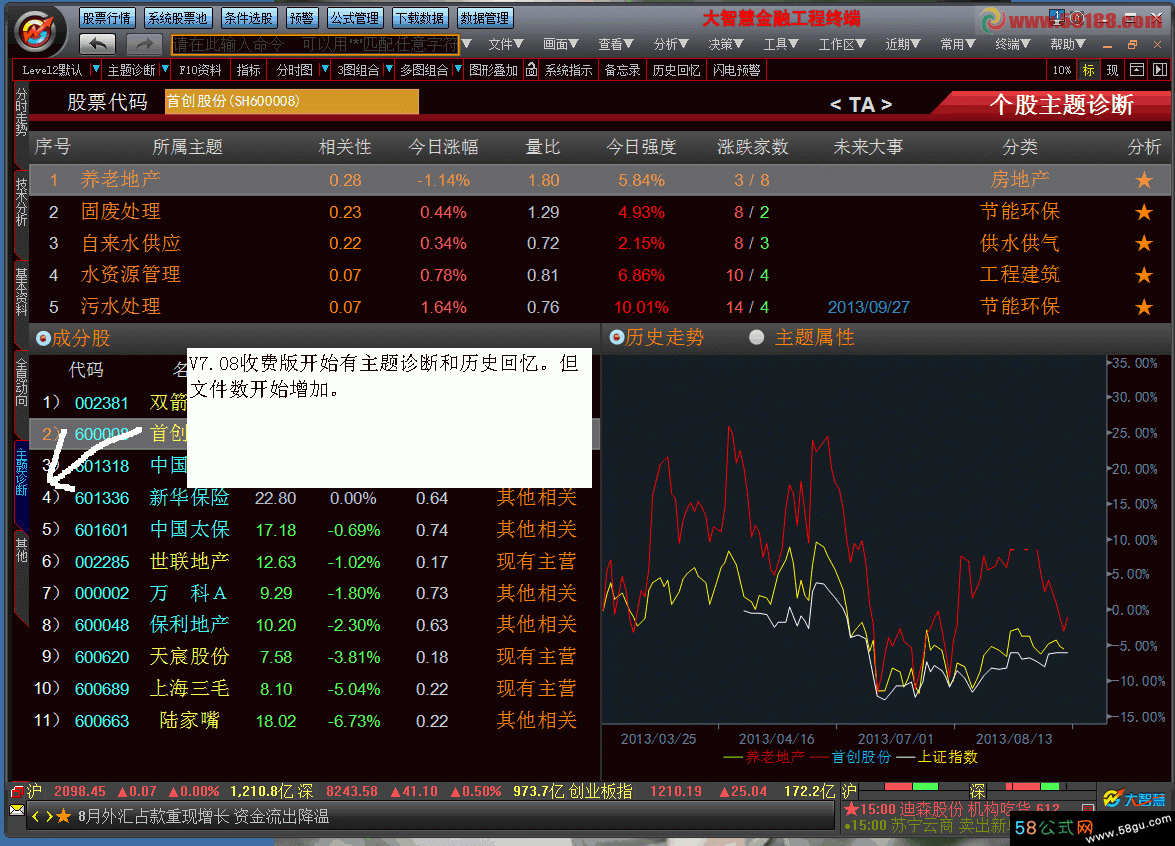Image resolution: width=1175 pixels, height=846 pixels.
Task: Open the 工作区 menu
Action: [842, 44]
